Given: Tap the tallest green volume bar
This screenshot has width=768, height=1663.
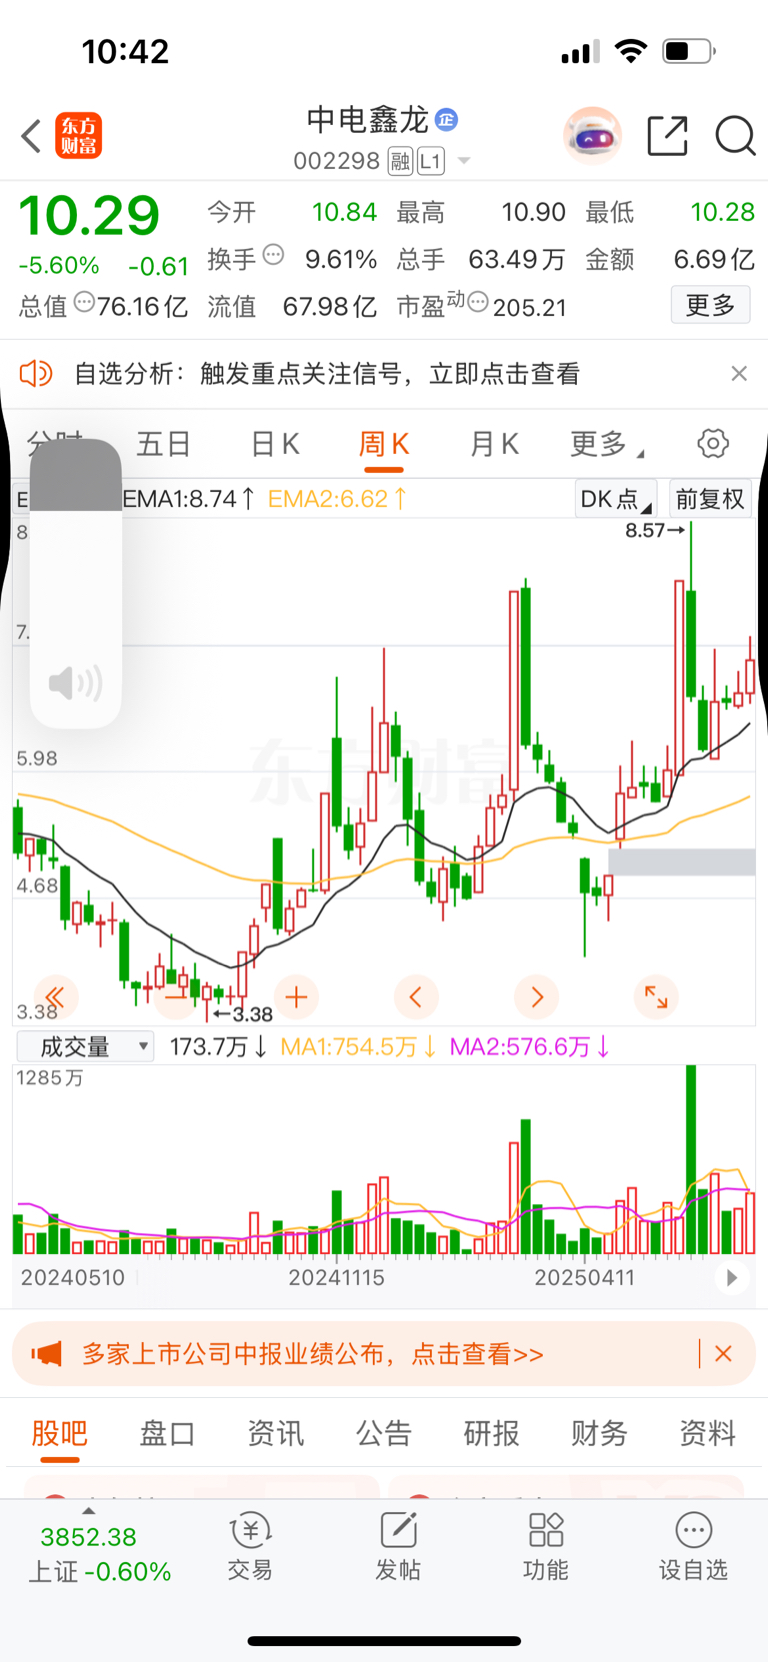Looking at the screenshot, I should pos(691,1160).
